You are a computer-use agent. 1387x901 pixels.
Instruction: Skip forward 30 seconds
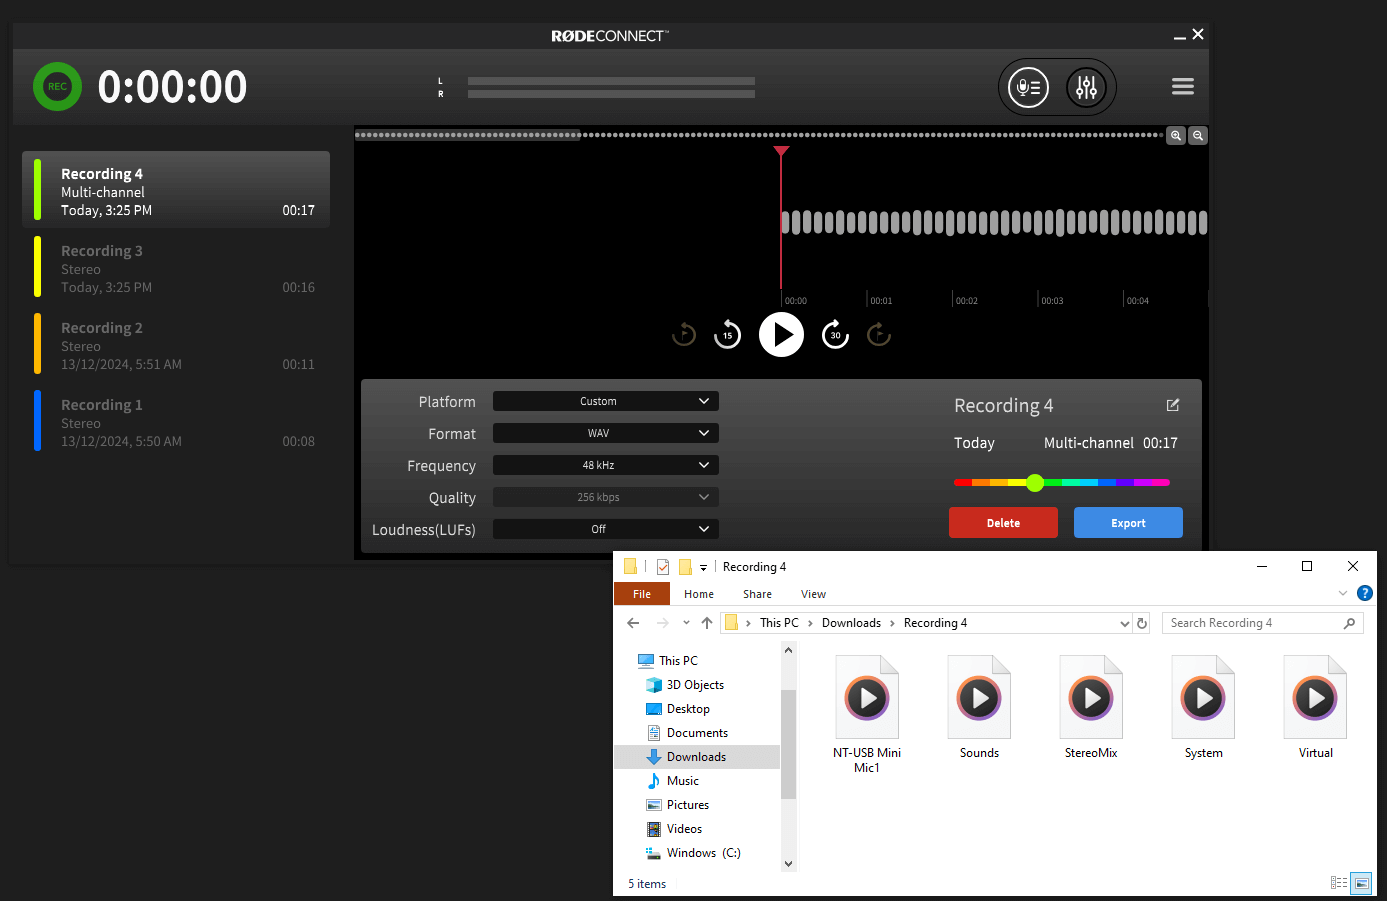tap(835, 335)
